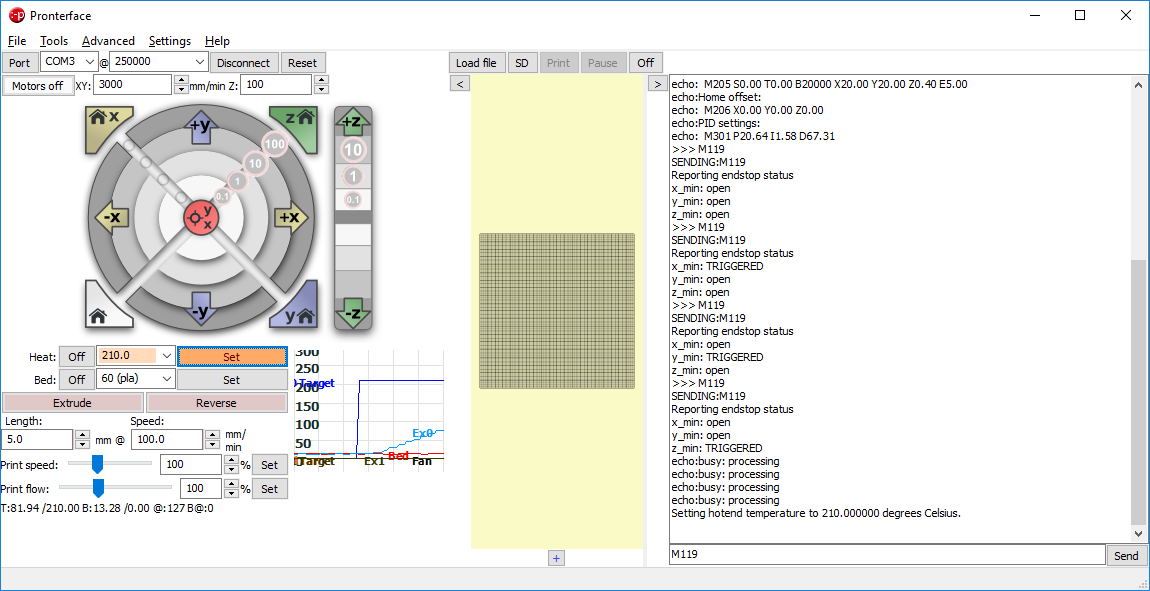Turn off the hotend heater
The image size is (1150, 591).
point(76,356)
